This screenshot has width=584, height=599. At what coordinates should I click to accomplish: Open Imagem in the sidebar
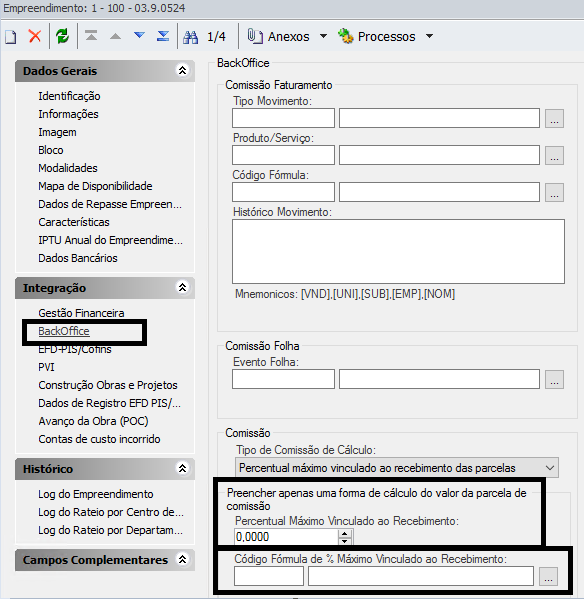(57, 132)
